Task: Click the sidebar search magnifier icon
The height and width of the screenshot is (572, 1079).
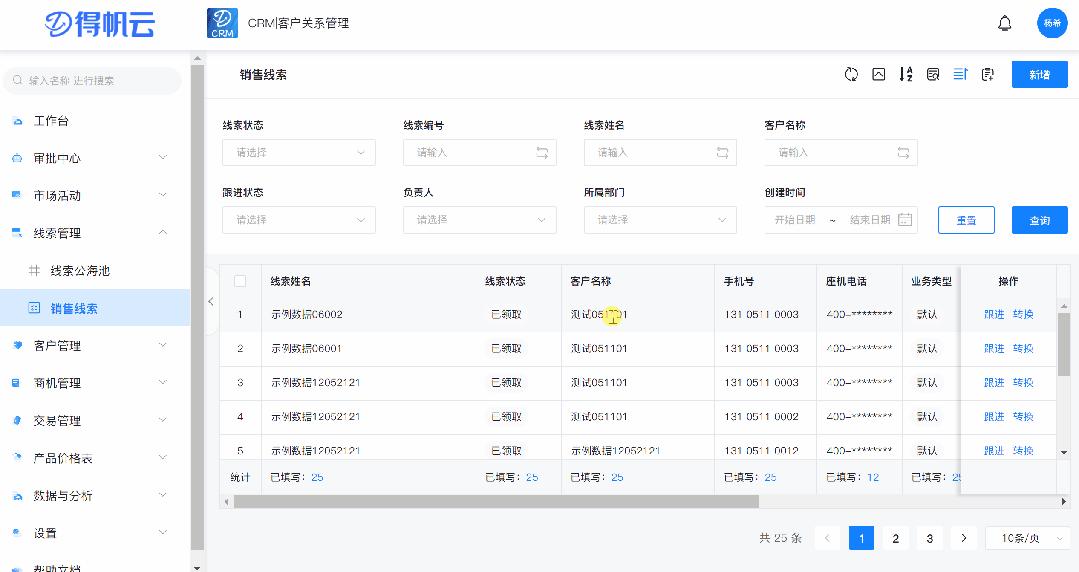Action: pyautogui.click(x=18, y=81)
